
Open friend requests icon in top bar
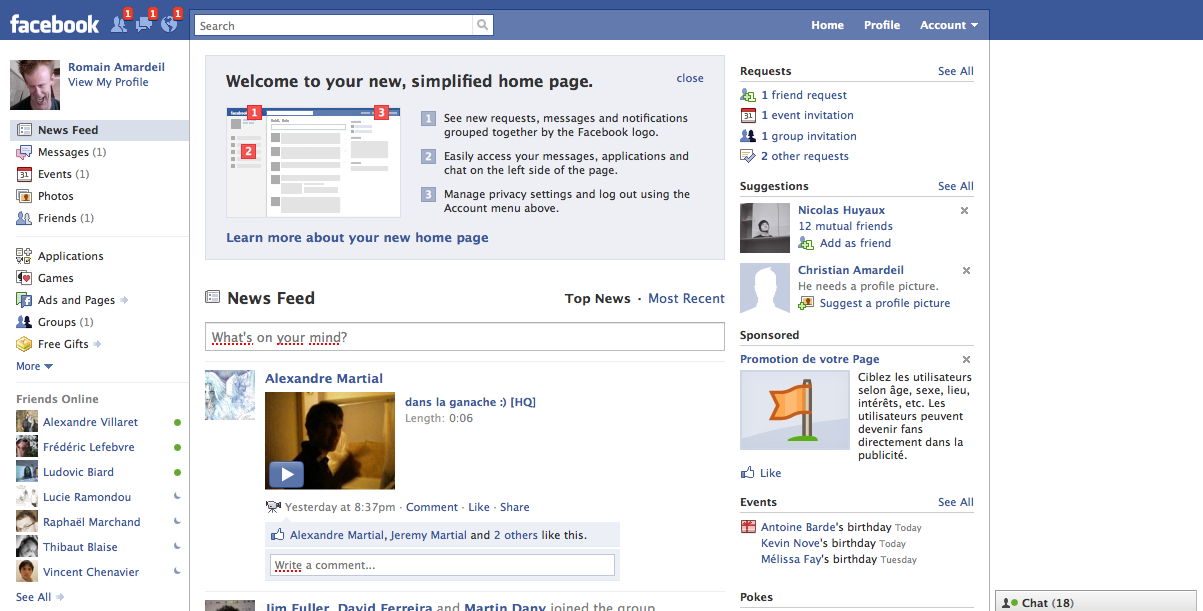point(119,24)
